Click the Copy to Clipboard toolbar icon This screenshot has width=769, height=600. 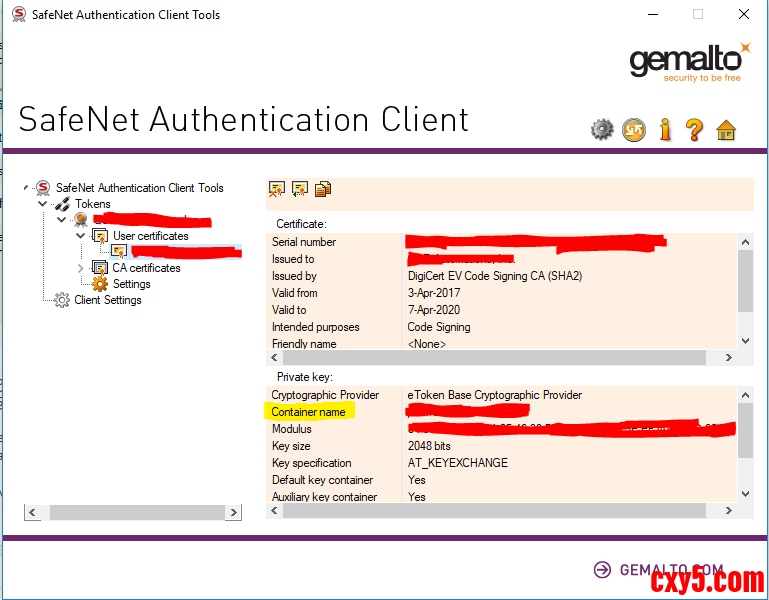coord(323,188)
